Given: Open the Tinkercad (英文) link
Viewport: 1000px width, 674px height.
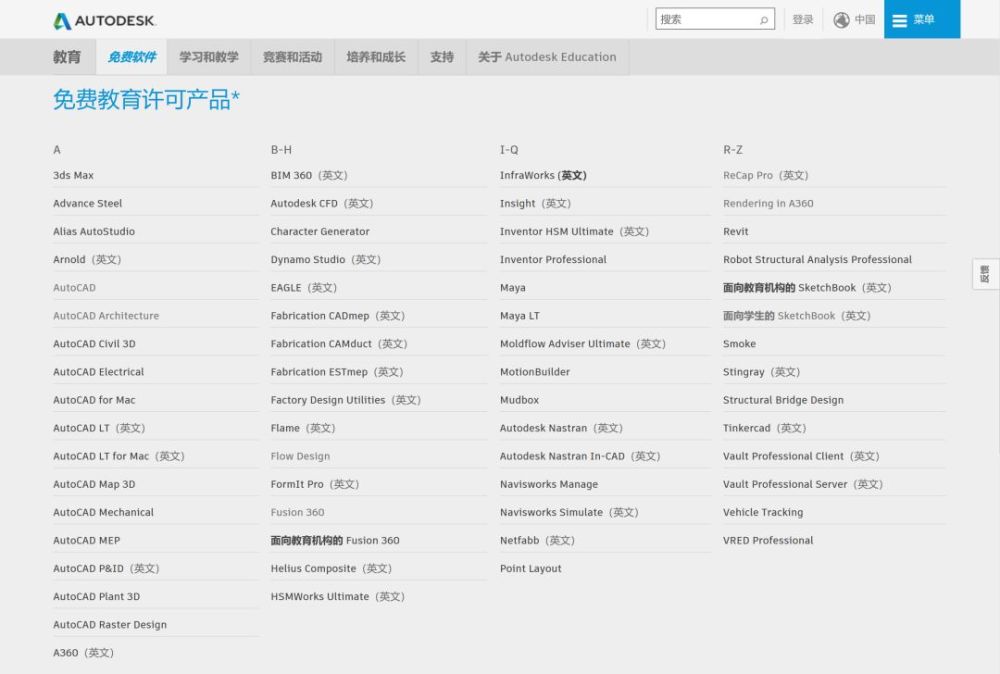Looking at the screenshot, I should pyautogui.click(x=764, y=428).
